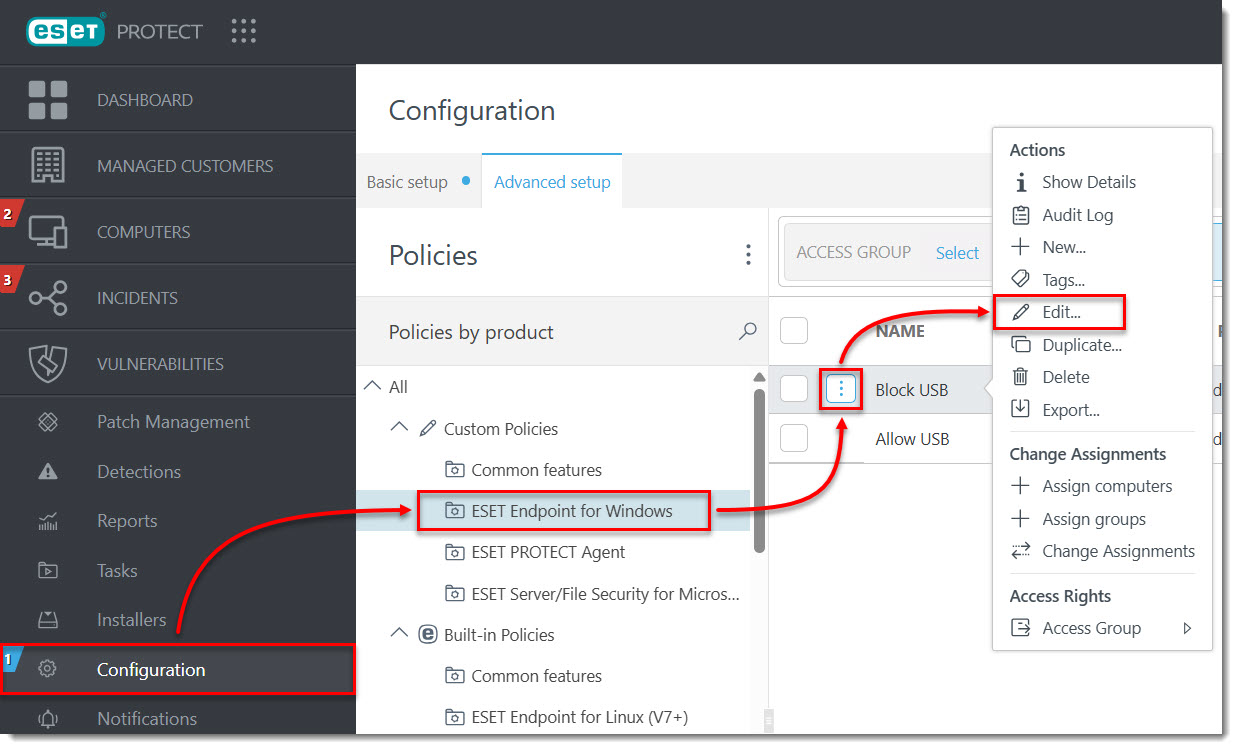Select Common features under Built-in Policies
Screen dimensions: 1237x749
point(536,675)
